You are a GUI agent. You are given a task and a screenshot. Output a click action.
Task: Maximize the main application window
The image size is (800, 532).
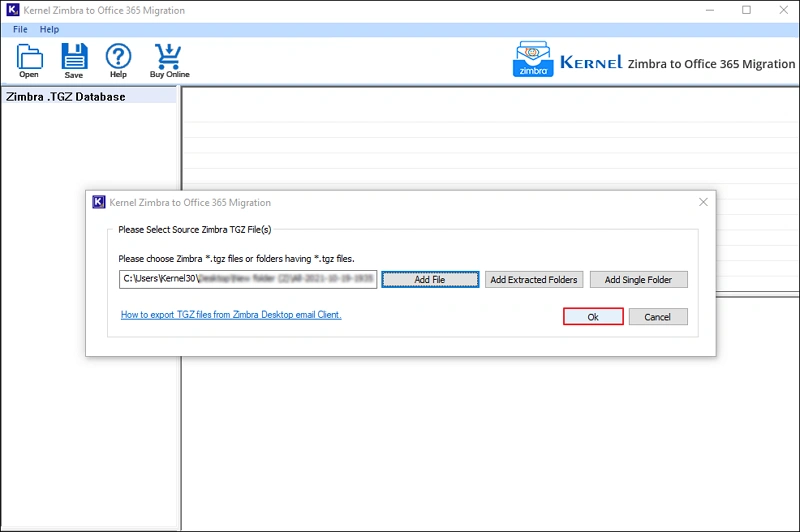click(x=746, y=10)
